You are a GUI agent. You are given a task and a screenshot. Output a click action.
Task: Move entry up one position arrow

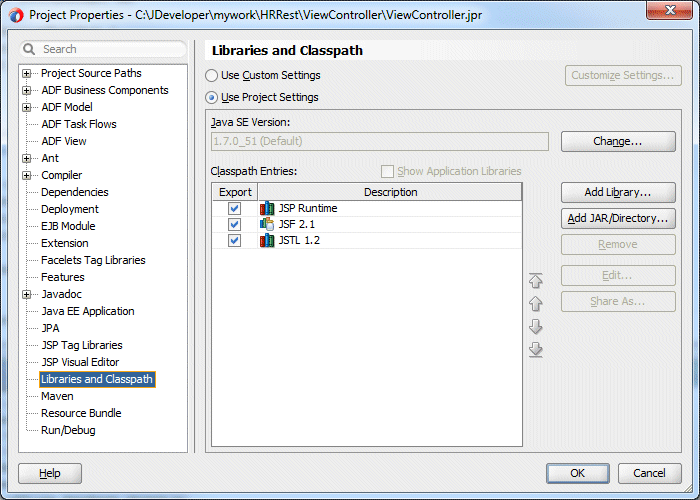point(536,304)
